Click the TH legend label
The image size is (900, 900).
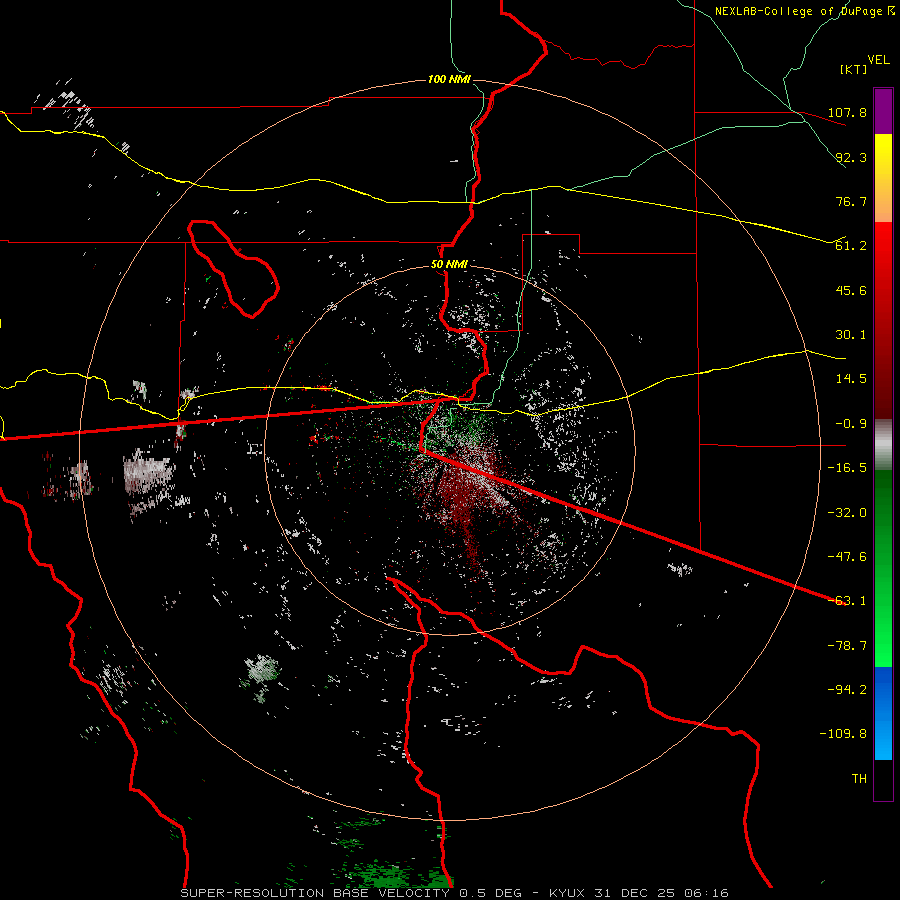pyautogui.click(x=859, y=779)
